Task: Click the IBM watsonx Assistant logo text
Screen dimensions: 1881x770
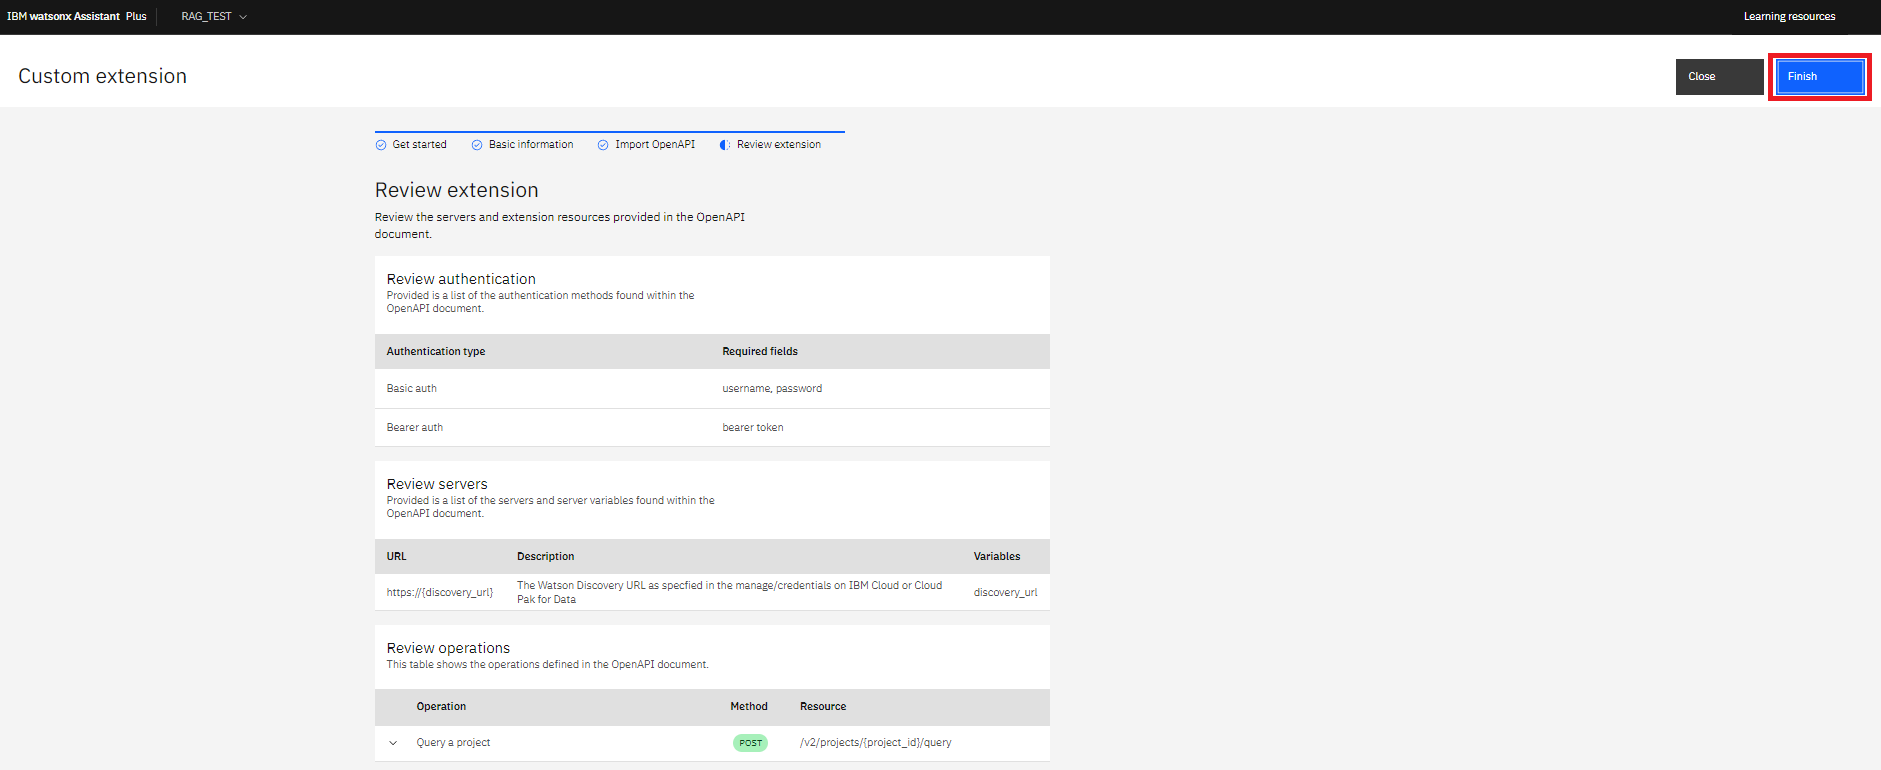Action: point(63,17)
